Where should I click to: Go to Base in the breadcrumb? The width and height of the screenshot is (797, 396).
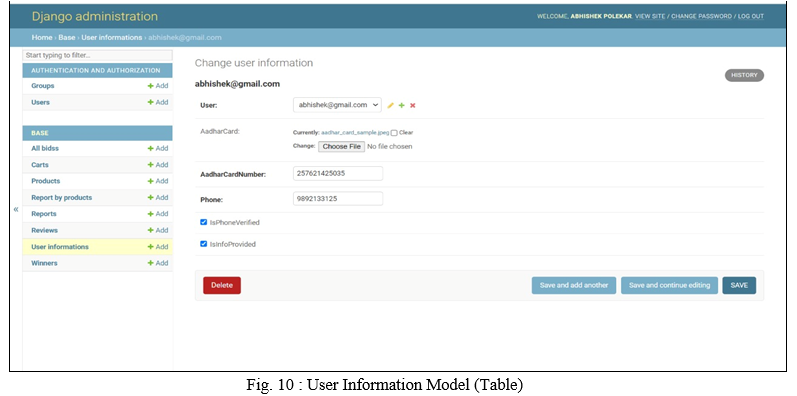point(67,38)
